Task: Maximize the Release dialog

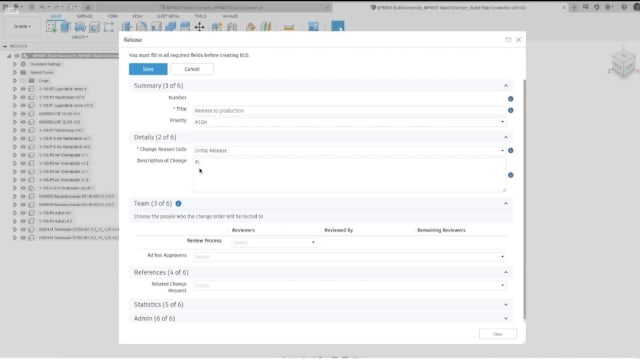Action: 508,40
